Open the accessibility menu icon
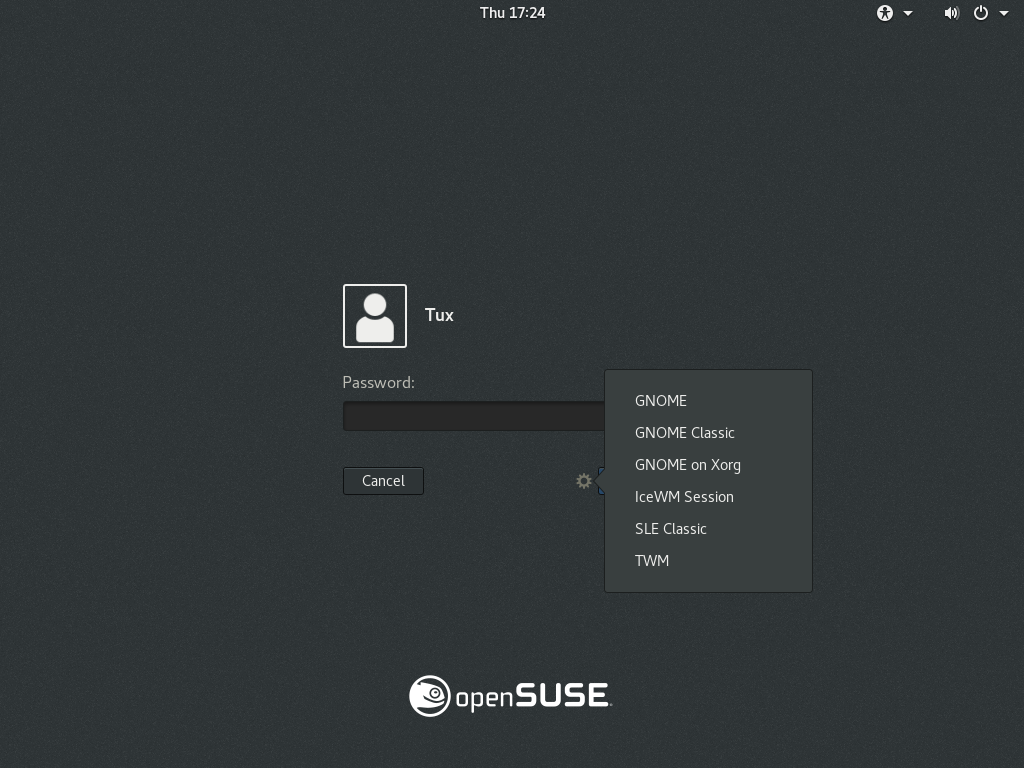Viewport: 1024px width, 768px height. (885, 13)
